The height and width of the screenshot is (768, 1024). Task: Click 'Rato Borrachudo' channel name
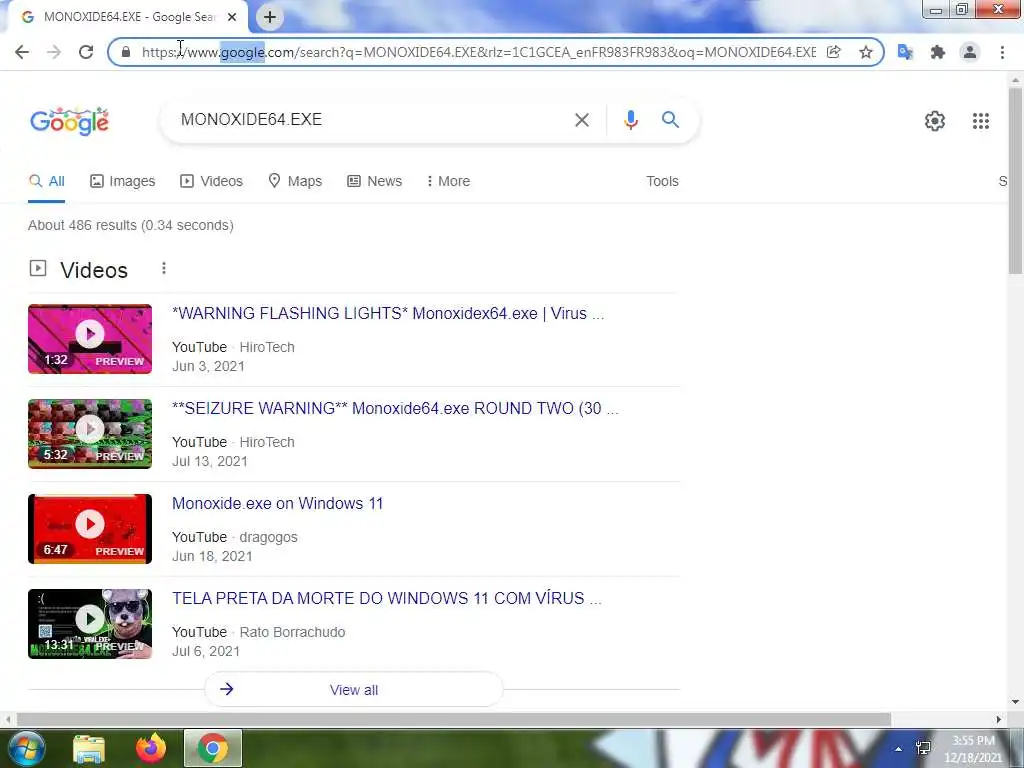pos(293,632)
